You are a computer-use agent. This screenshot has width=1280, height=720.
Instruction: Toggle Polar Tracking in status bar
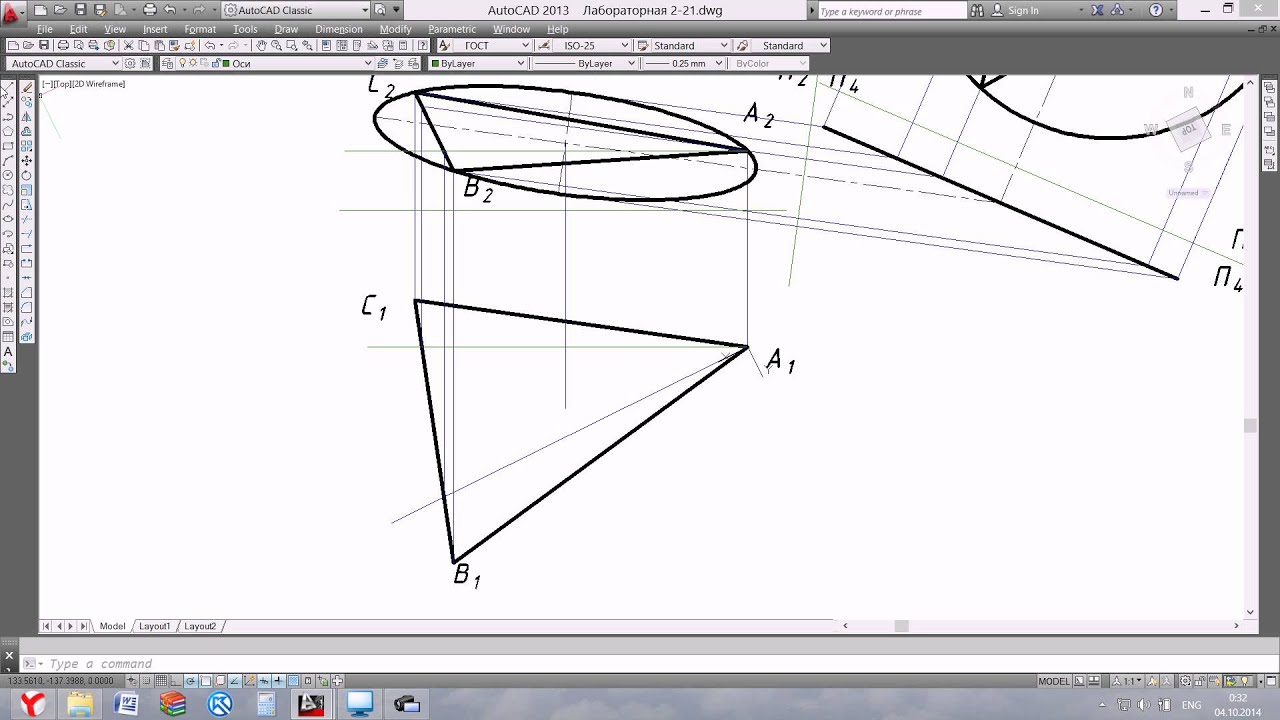[191, 681]
